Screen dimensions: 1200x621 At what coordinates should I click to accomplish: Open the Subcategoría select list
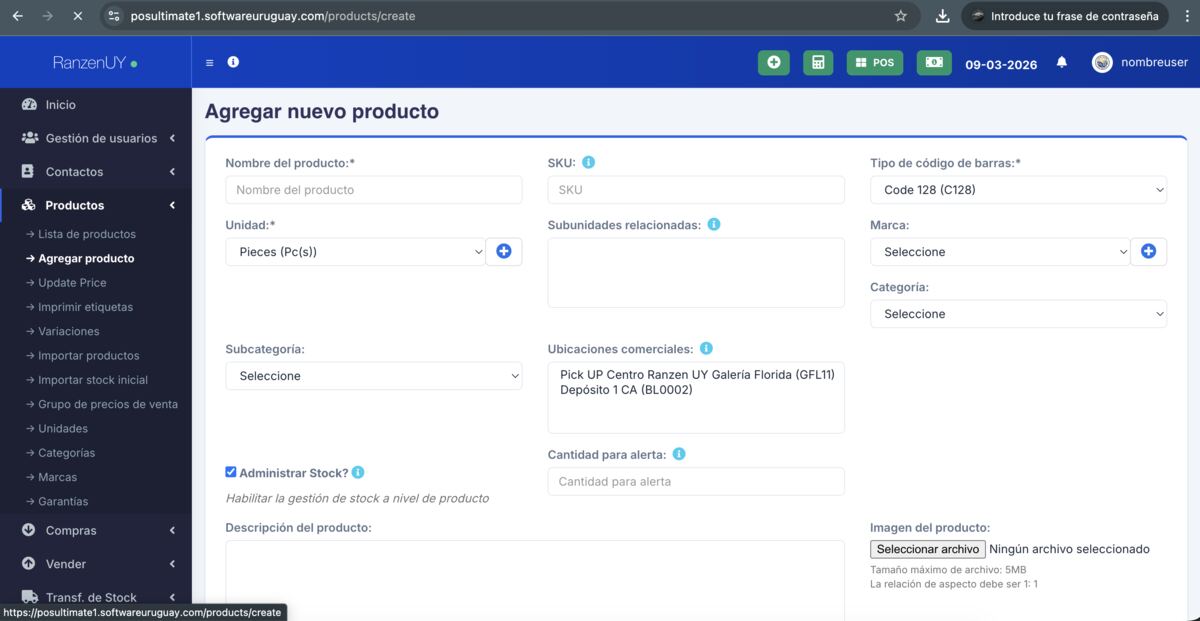coord(373,376)
